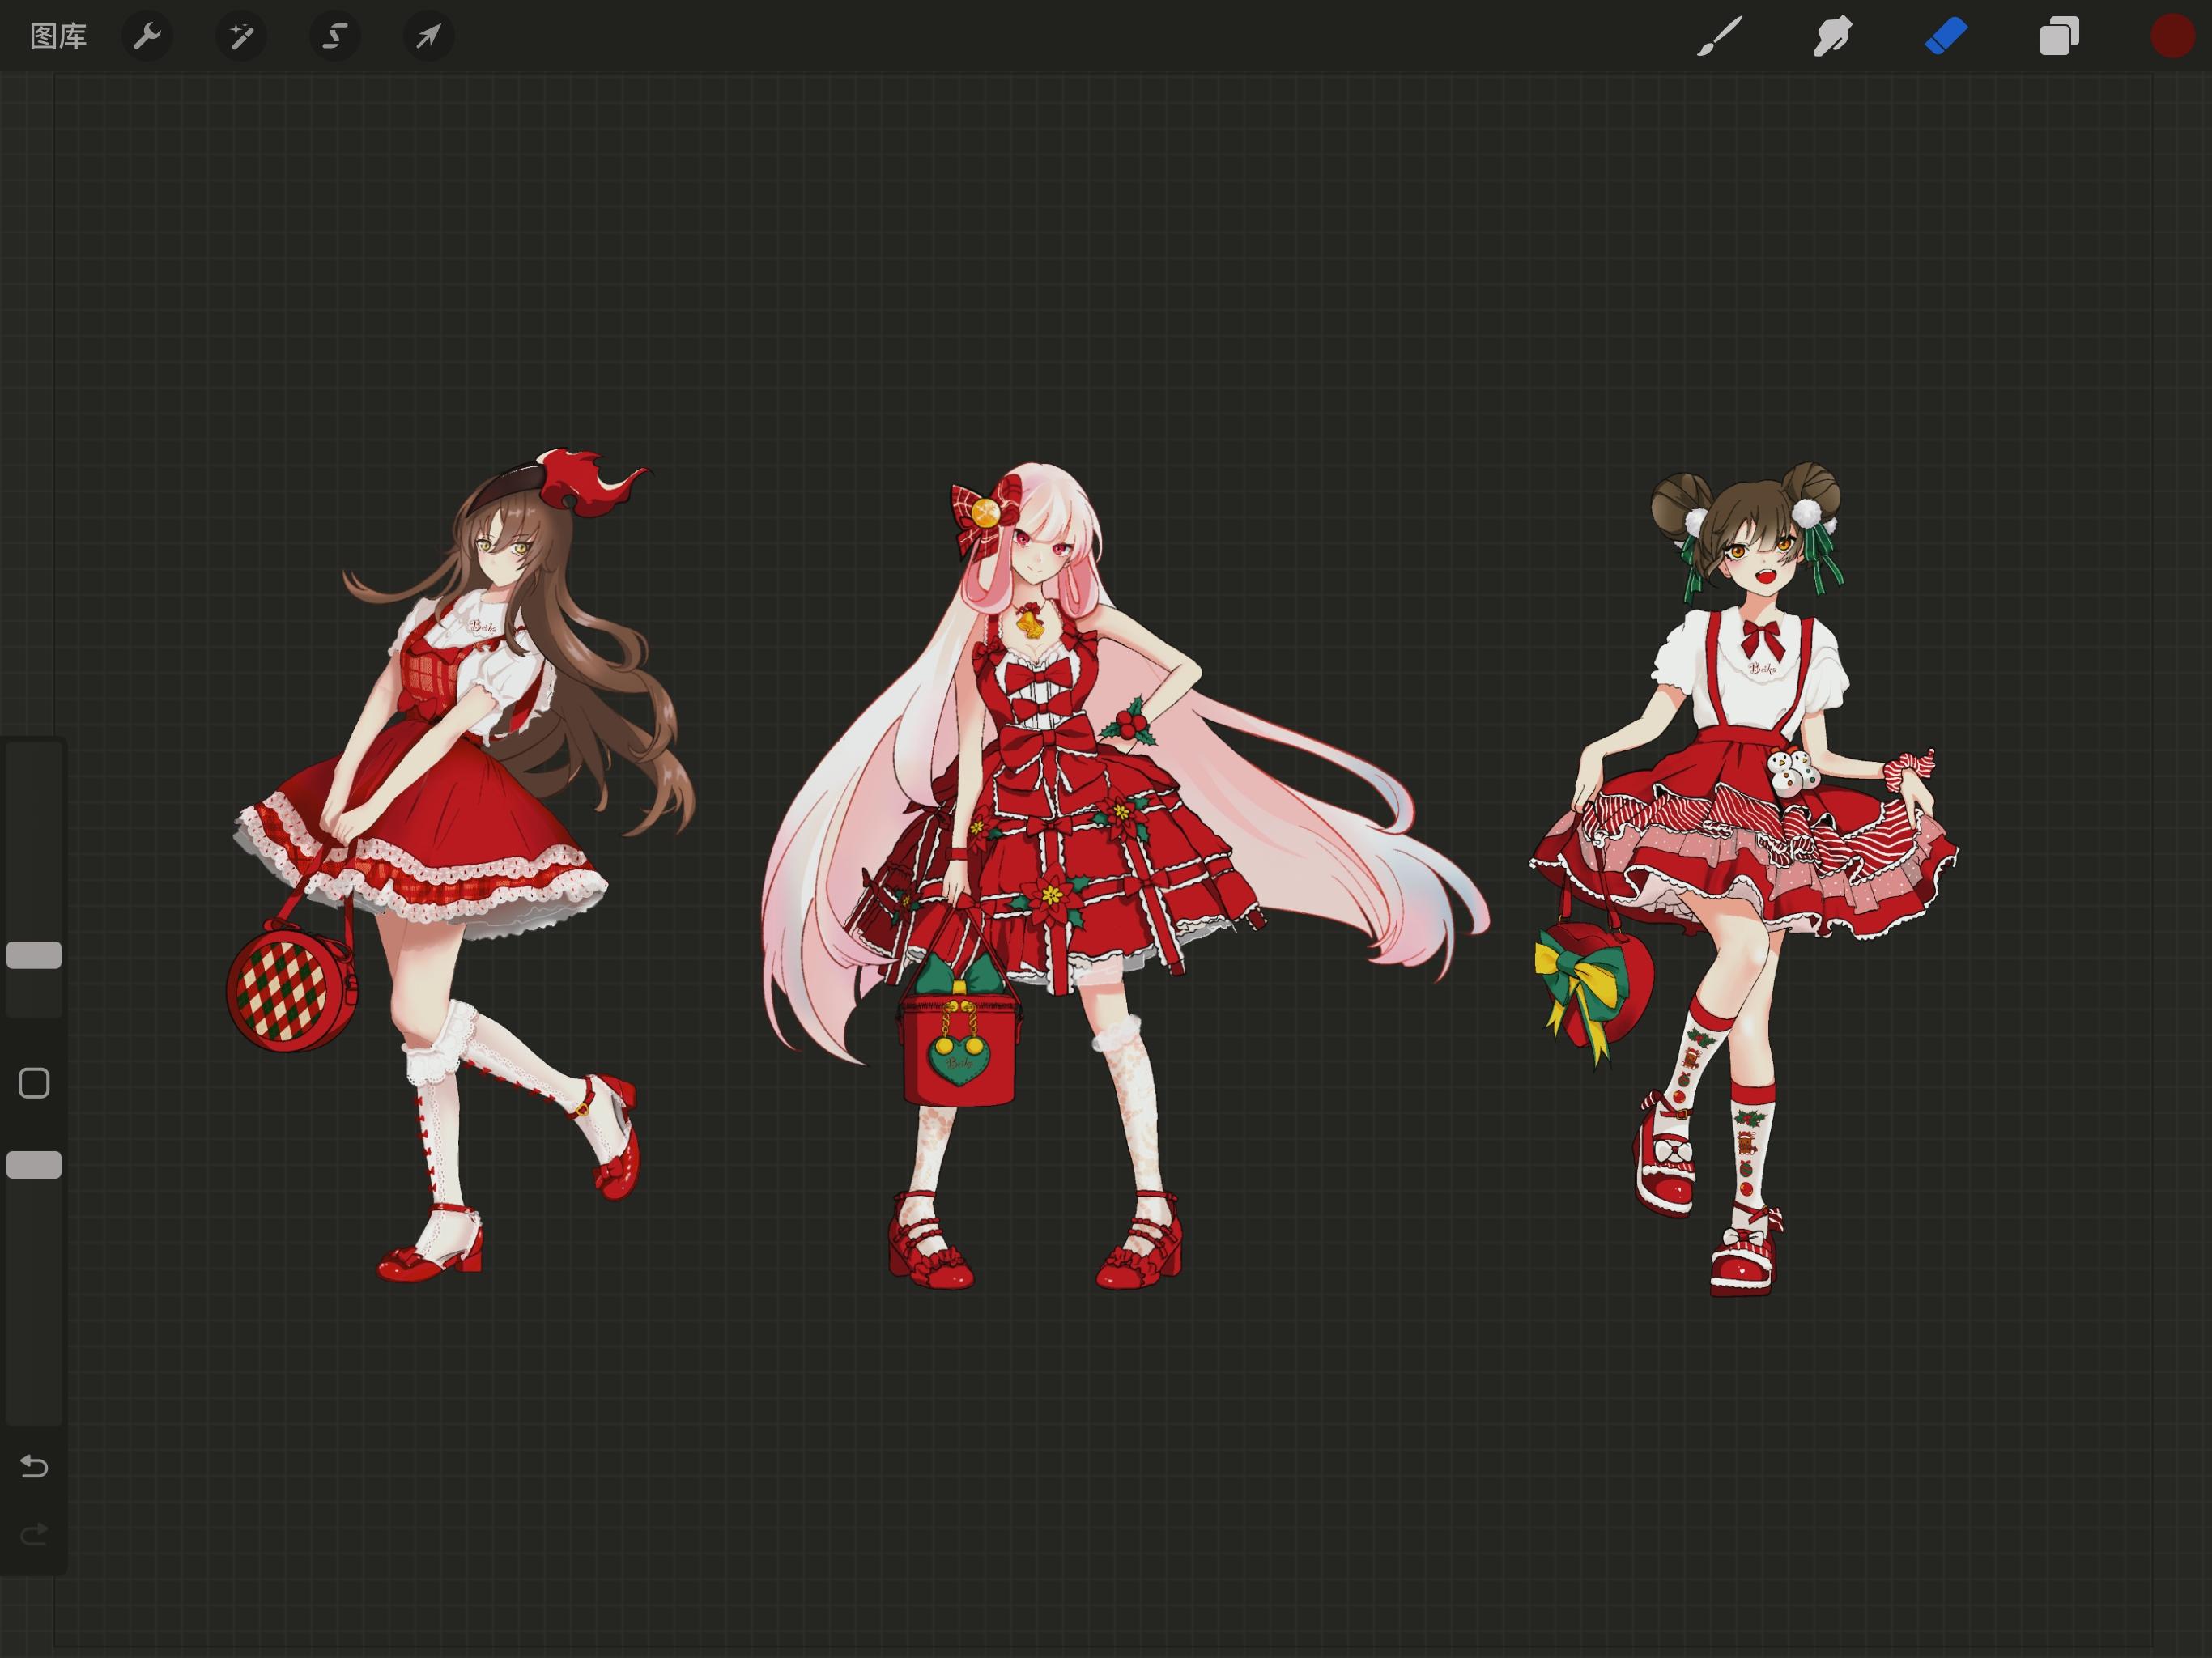Open the red color swatch picker
The image size is (2212, 1658).
point(2172,37)
